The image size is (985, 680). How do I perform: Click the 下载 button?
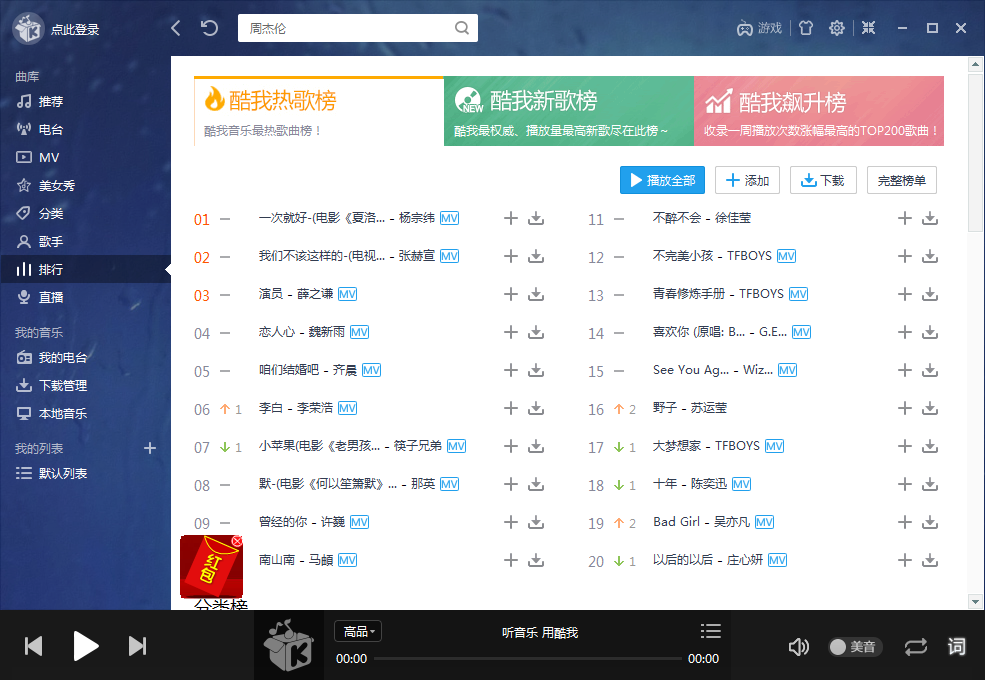(822, 180)
